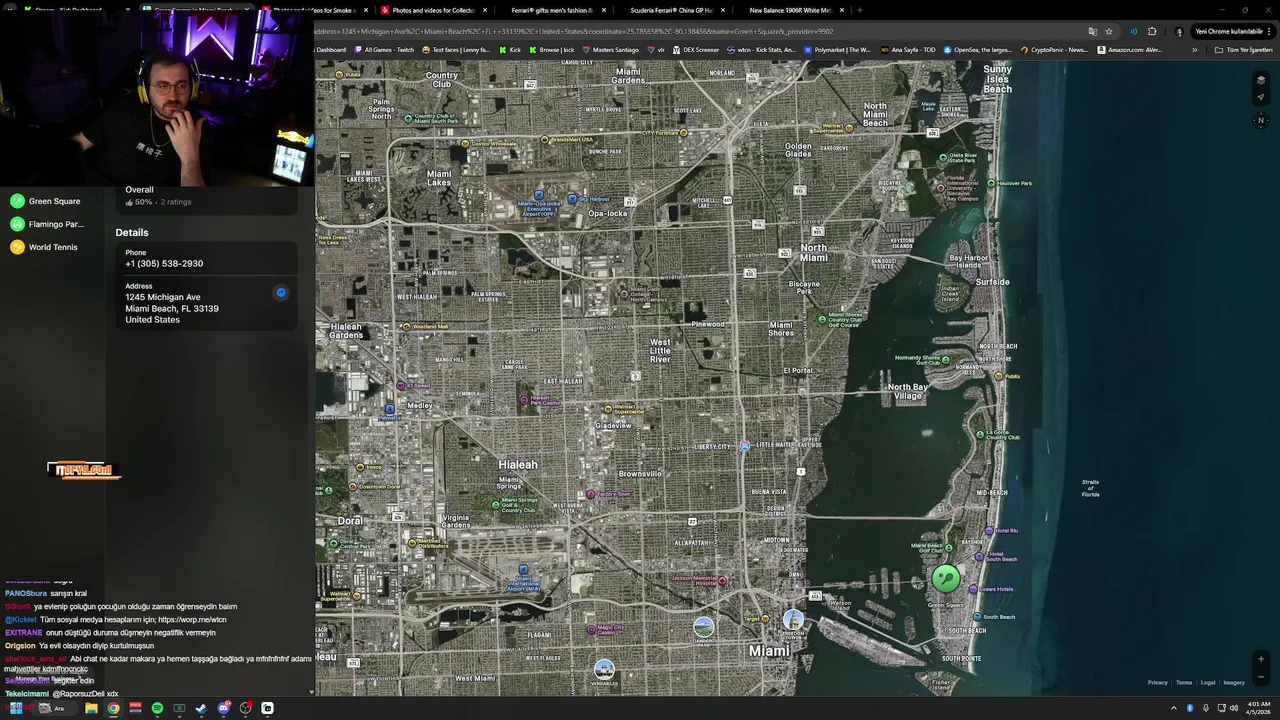Open Google Chrome from the taskbar
This screenshot has height=720, width=1280.
(x=113, y=708)
